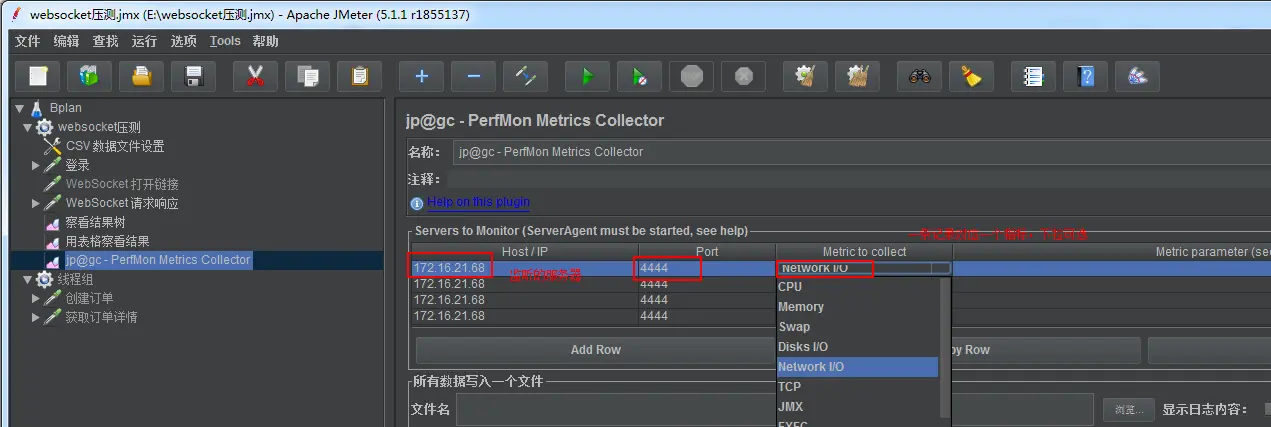This screenshot has height=427, width=1271.
Task: Click the last toolbar icon after Help
Action: pos(1137,76)
